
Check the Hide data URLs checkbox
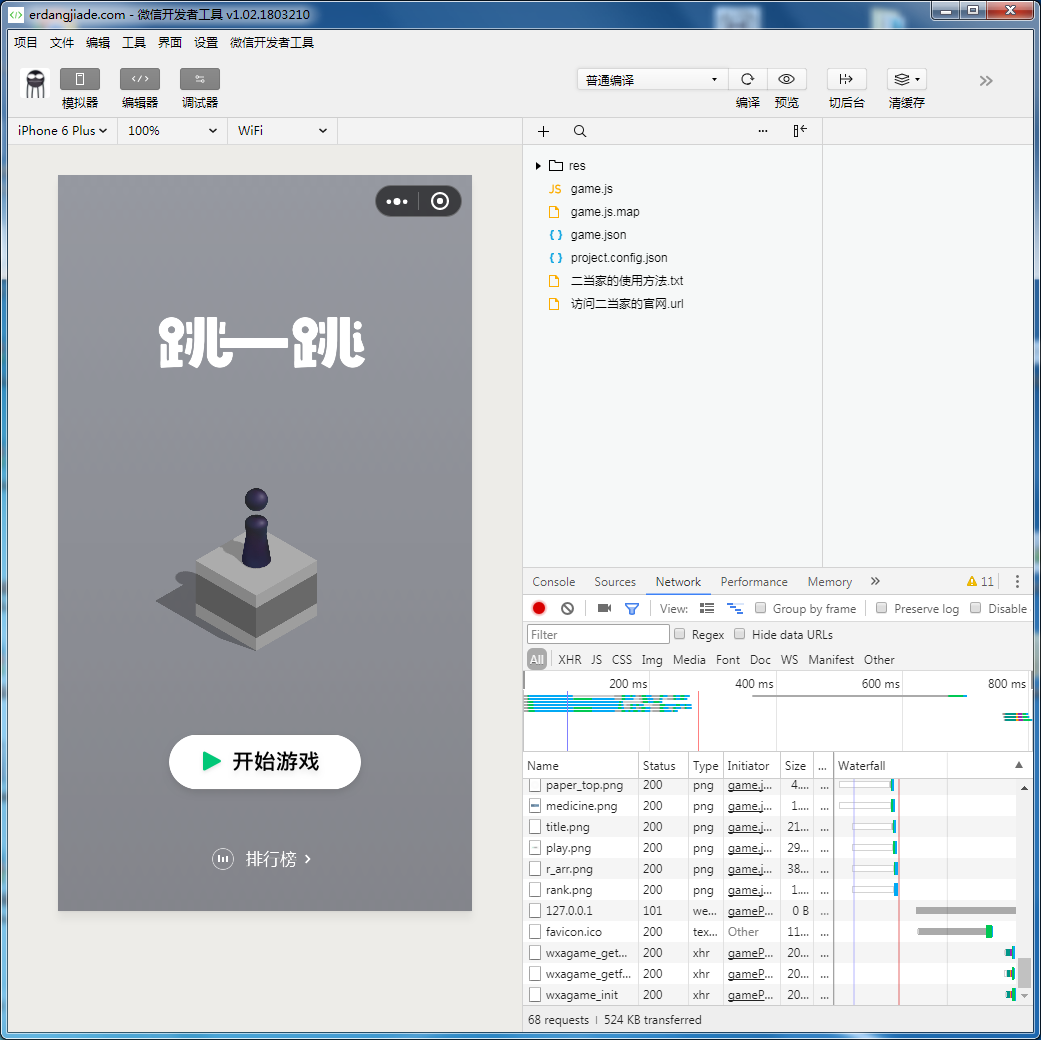tap(740, 634)
